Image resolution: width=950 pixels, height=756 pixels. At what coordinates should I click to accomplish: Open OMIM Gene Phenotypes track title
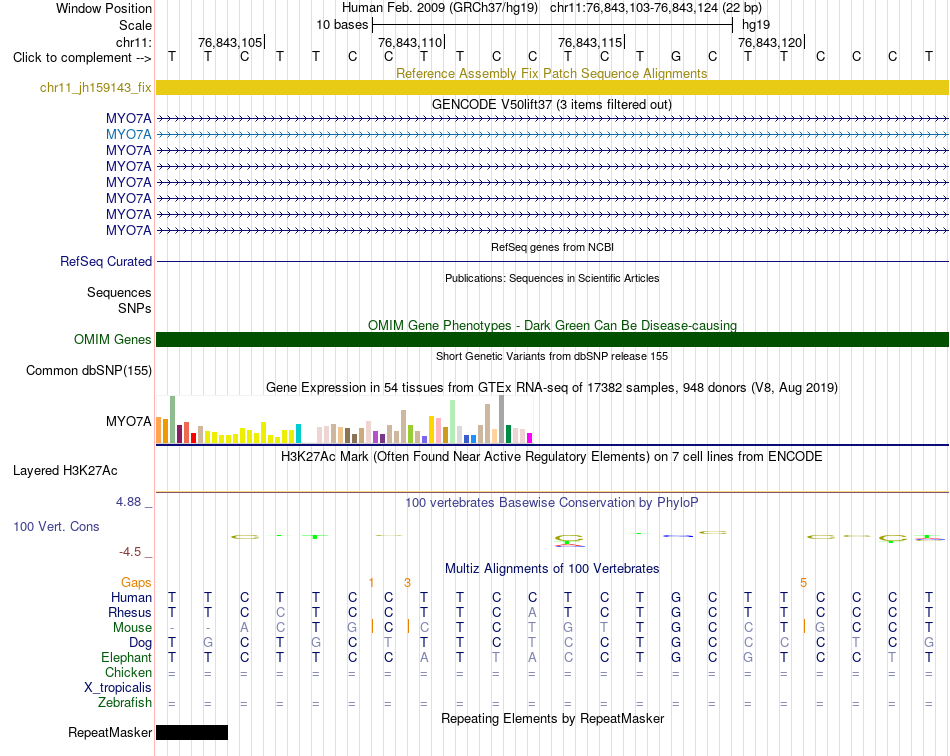click(x=552, y=325)
